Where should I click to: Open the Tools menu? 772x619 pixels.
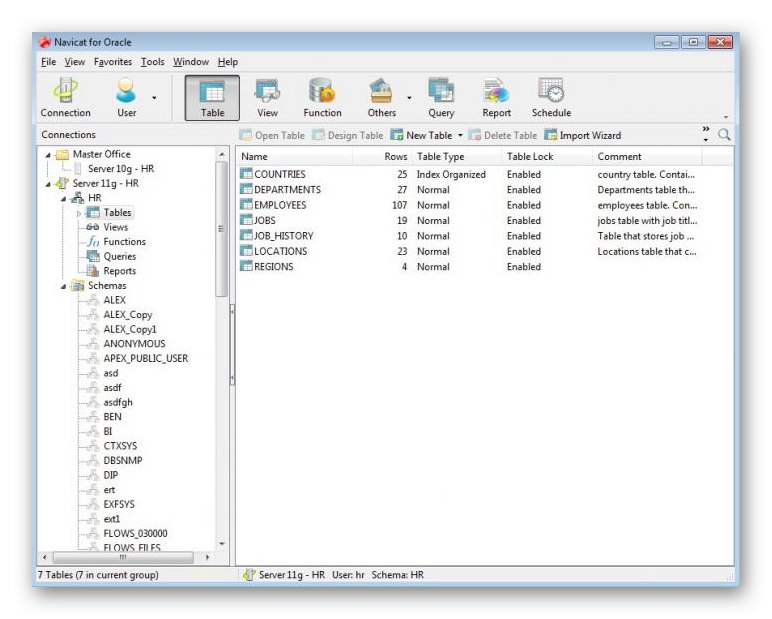pos(153,62)
